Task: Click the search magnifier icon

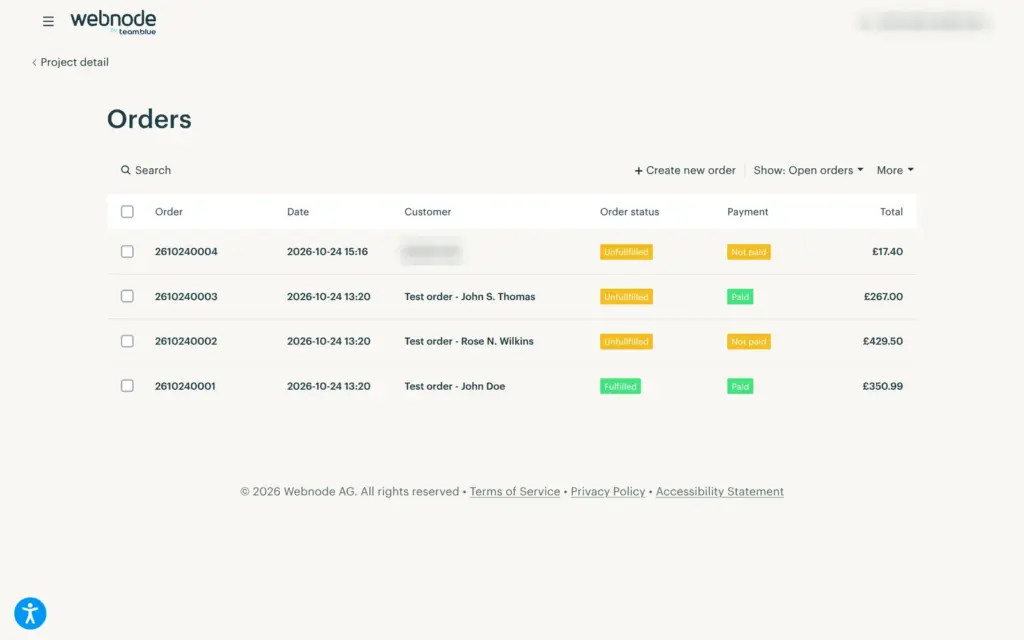Action: [x=125, y=170]
